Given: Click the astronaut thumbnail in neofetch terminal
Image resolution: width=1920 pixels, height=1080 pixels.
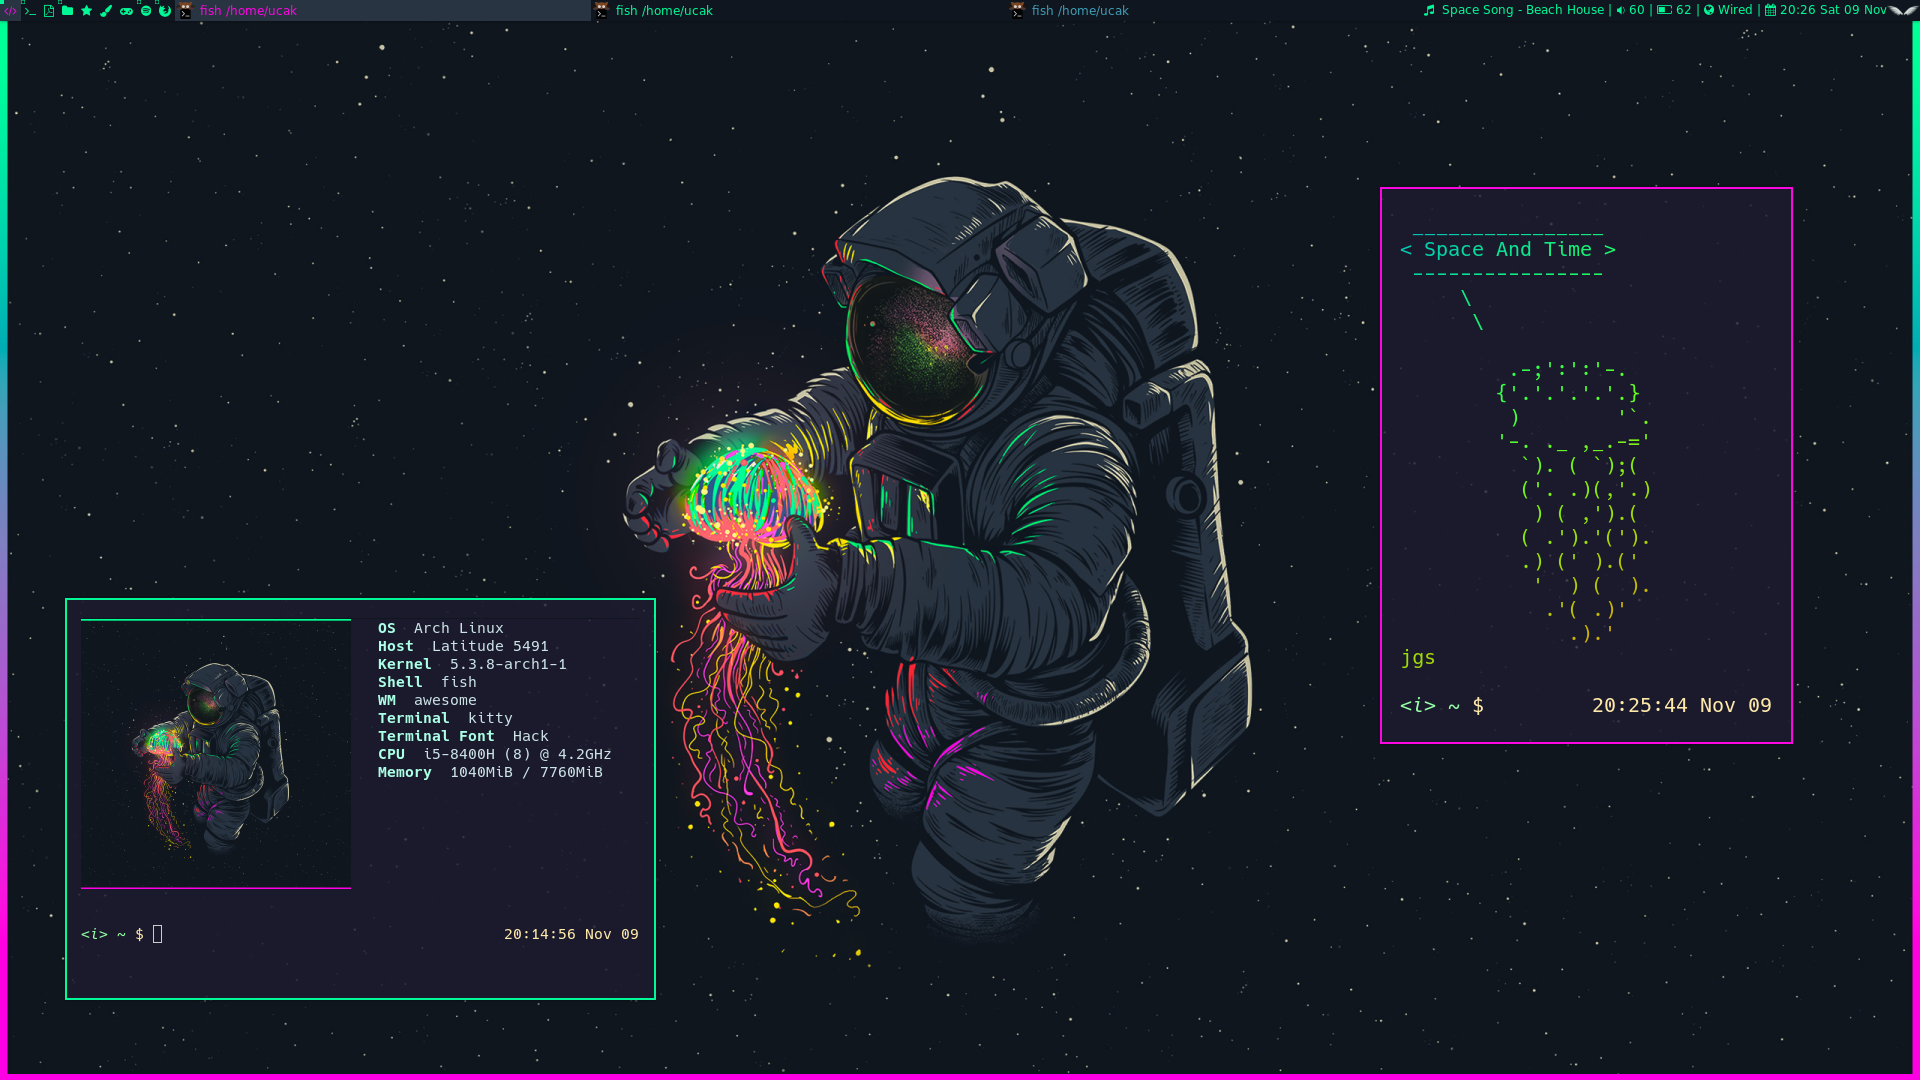Looking at the screenshot, I should [216, 754].
